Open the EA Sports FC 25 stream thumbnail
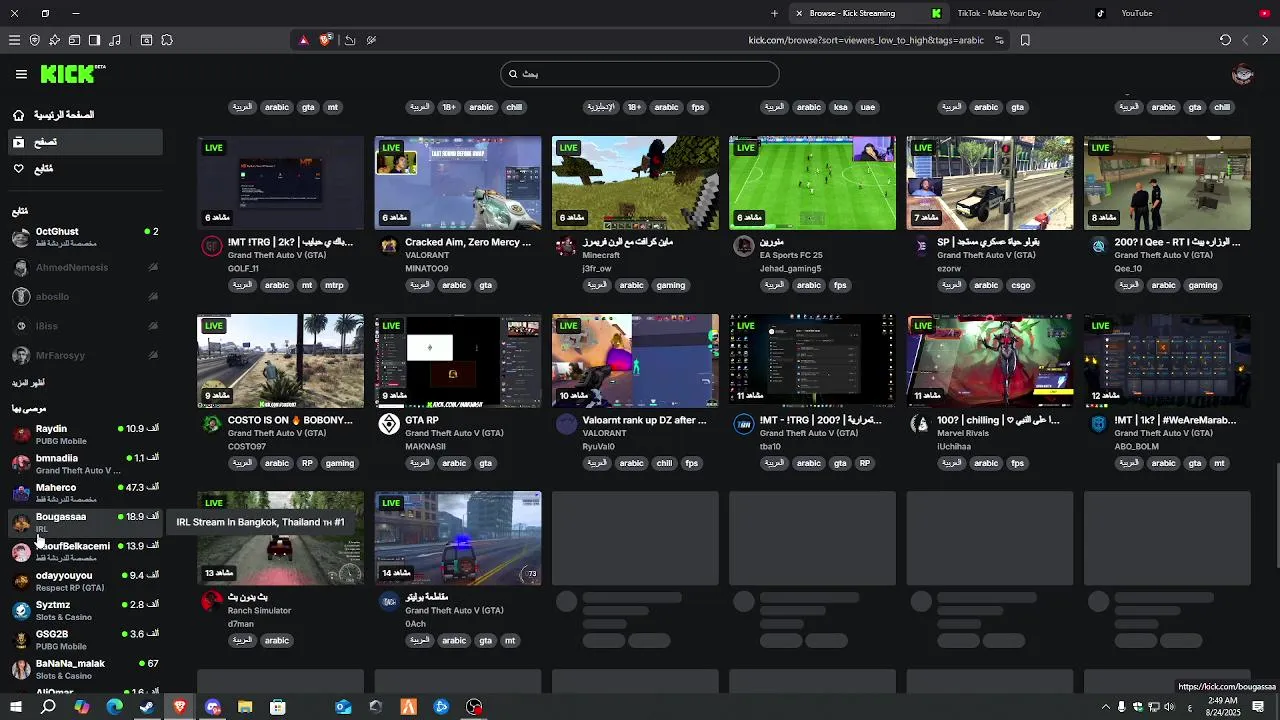 (x=812, y=183)
